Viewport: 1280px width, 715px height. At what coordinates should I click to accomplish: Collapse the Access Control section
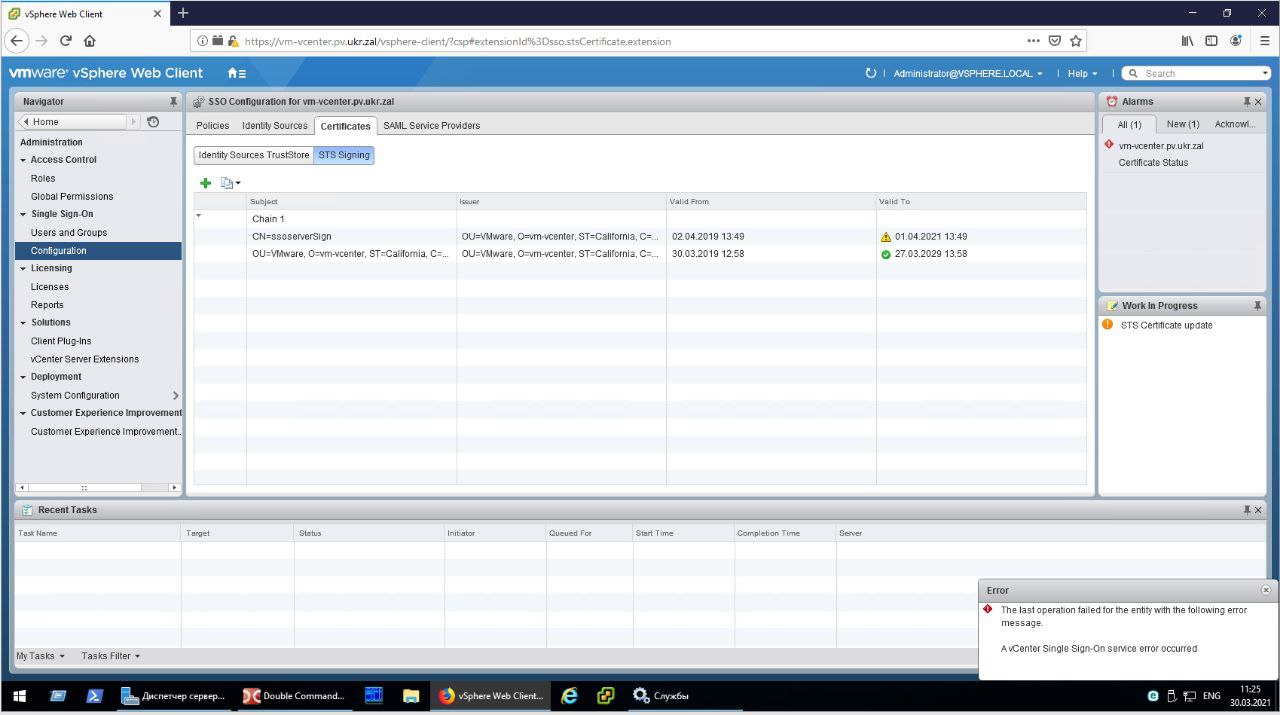pyautogui.click(x=23, y=160)
